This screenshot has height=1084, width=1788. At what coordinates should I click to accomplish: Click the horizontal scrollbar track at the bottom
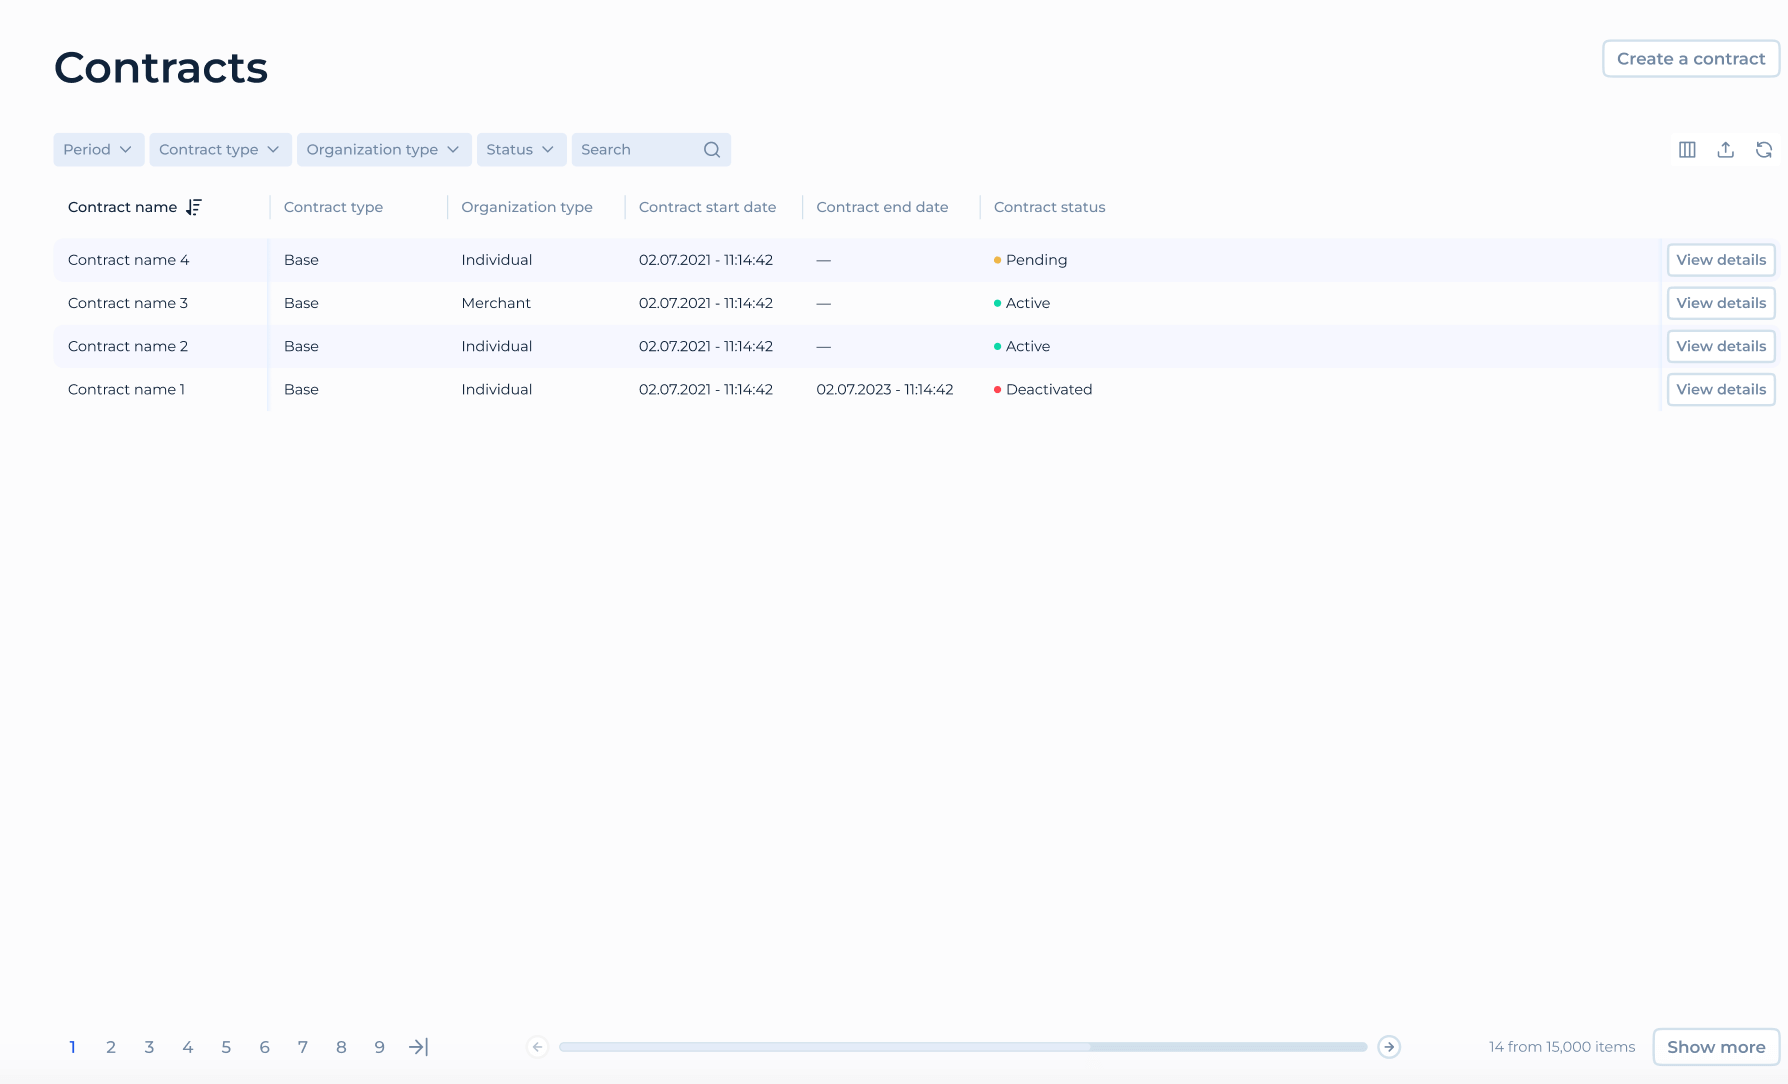point(960,1047)
